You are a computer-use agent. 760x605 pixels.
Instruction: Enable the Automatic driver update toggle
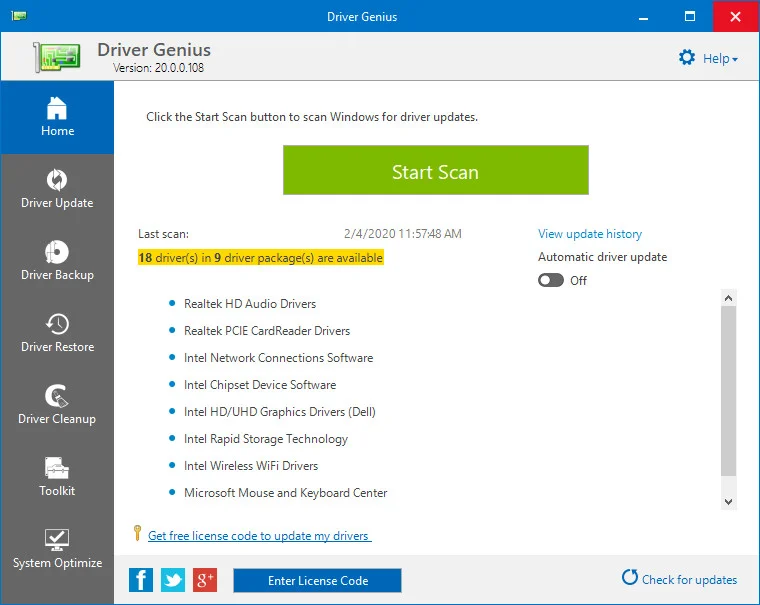coord(551,281)
